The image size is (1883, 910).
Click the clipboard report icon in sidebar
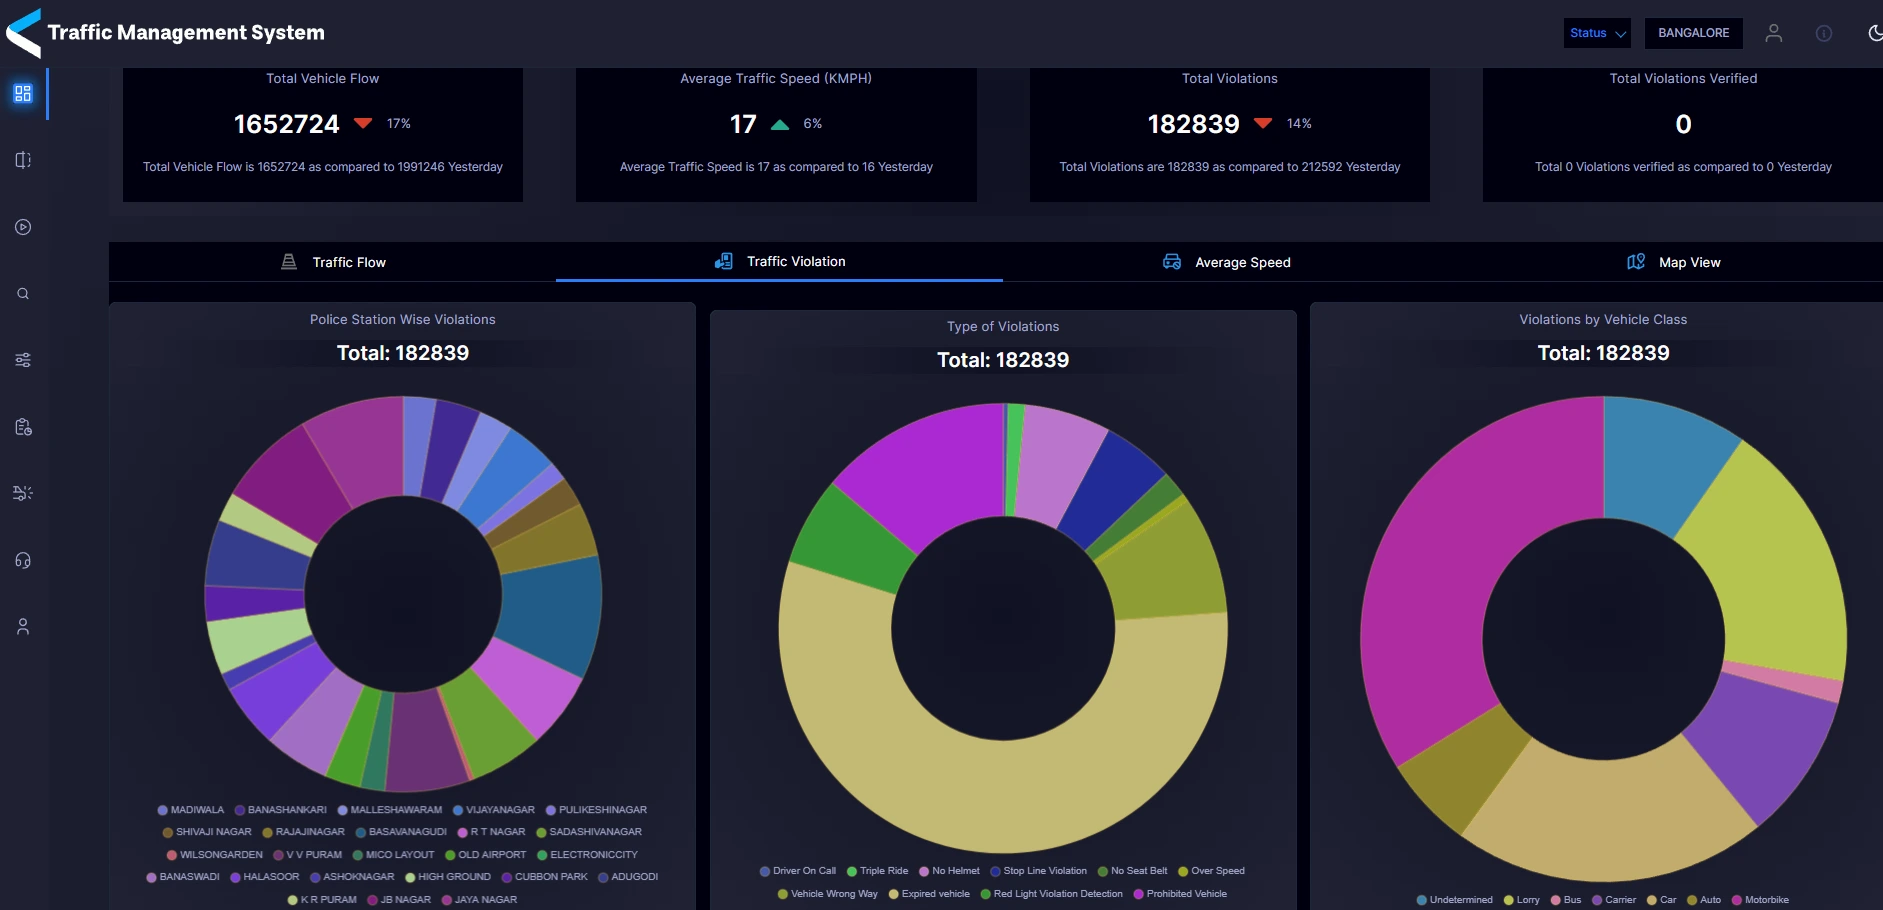tap(23, 427)
